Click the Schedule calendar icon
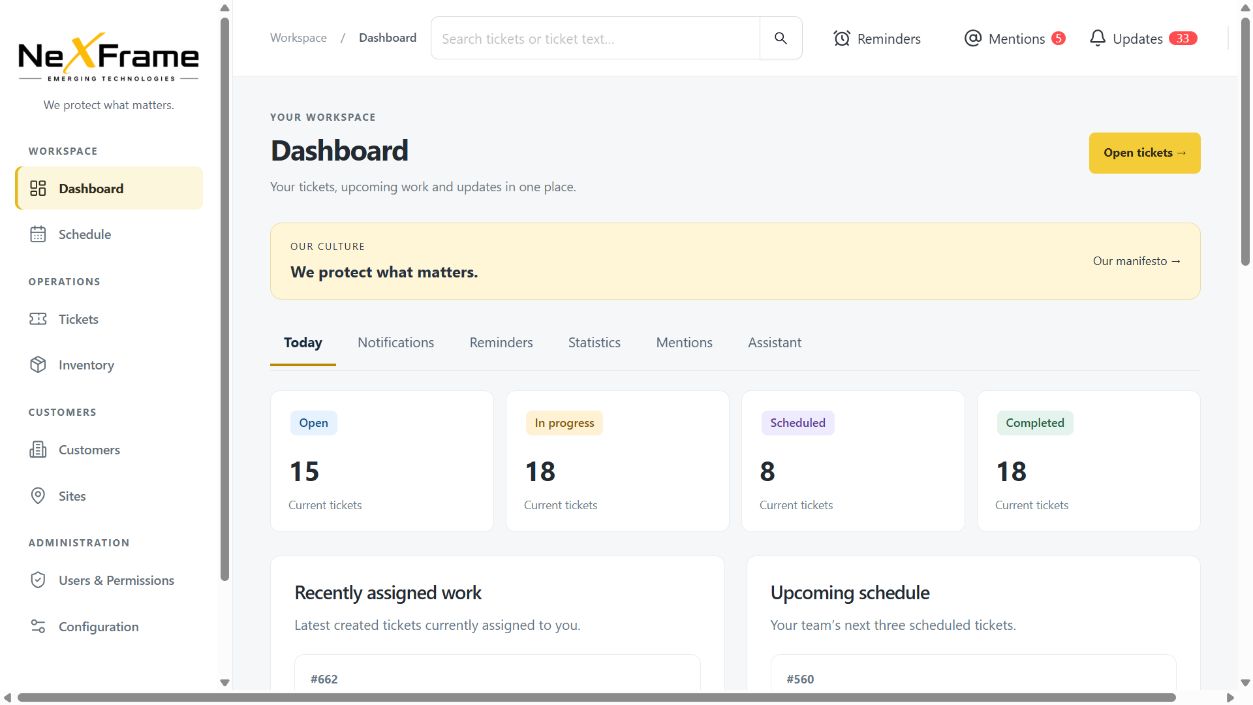The height and width of the screenshot is (705, 1253). point(38,234)
